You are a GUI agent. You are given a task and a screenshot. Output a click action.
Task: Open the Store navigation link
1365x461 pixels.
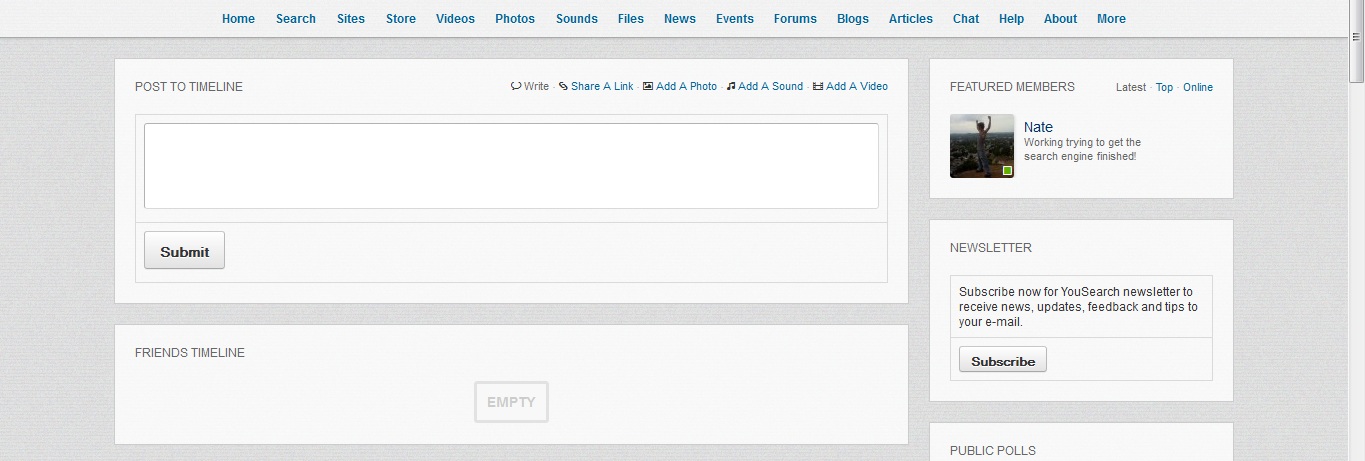click(401, 19)
